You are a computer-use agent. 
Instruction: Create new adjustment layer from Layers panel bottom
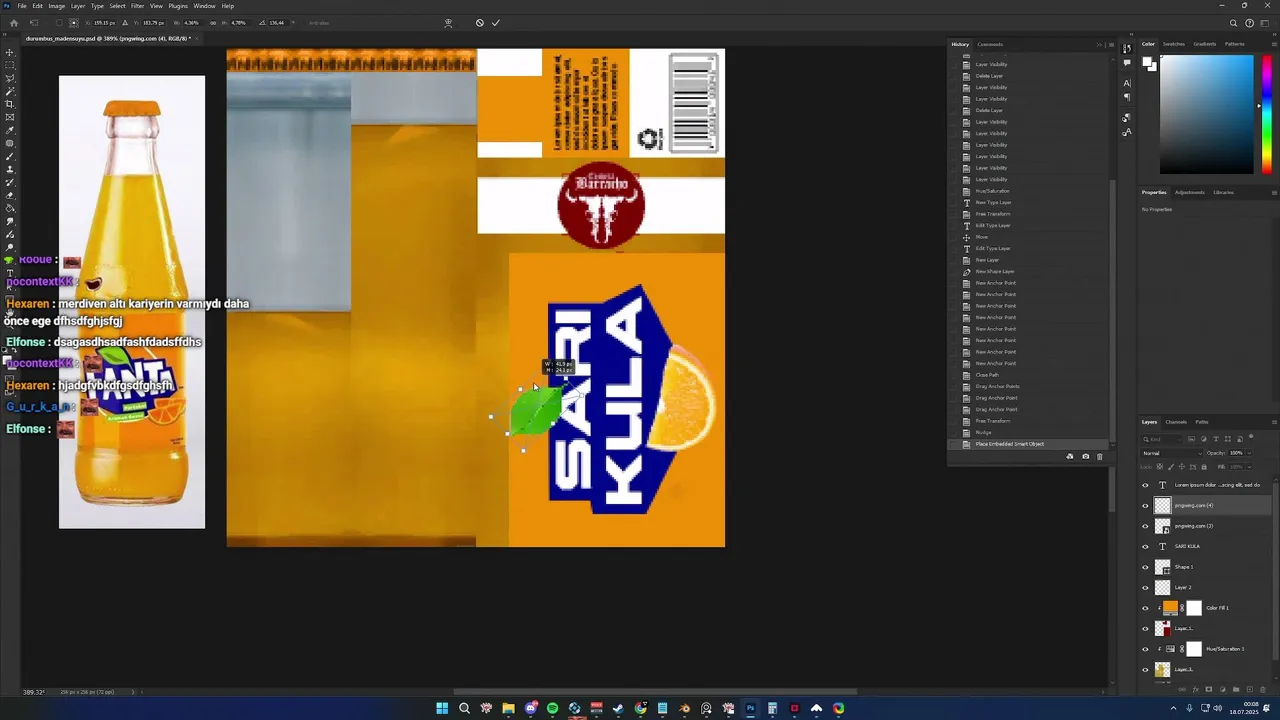point(1221,689)
